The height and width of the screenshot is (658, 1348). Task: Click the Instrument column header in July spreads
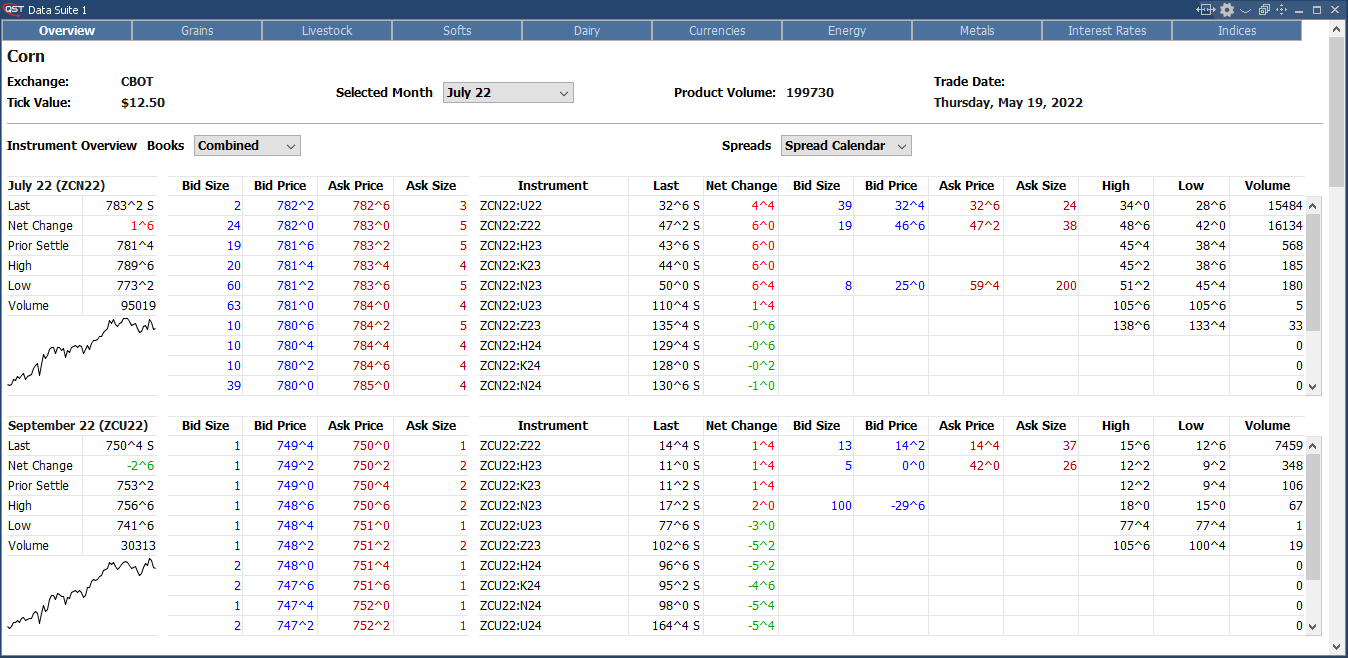click(x=553, y=185)
